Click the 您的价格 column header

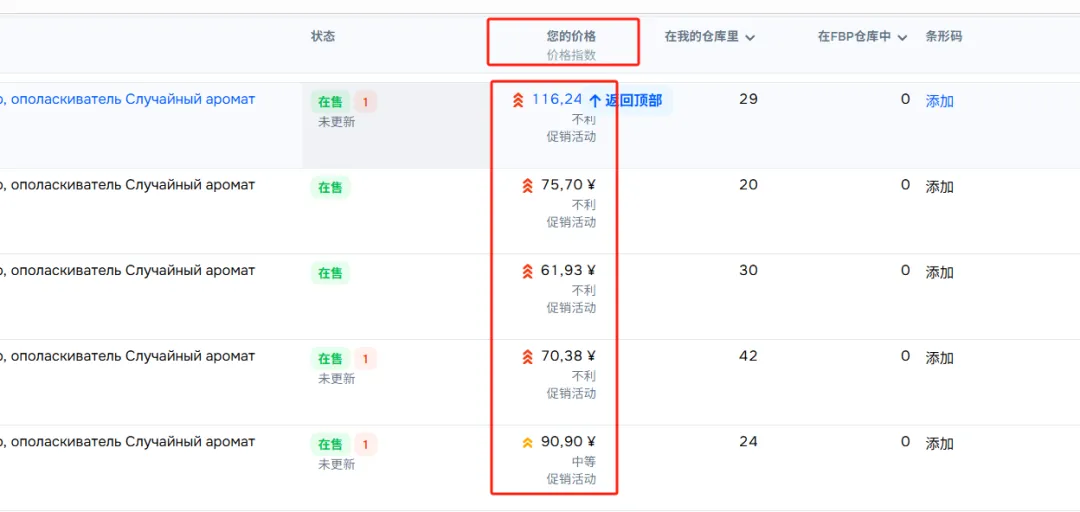click(x=571, y=36)
